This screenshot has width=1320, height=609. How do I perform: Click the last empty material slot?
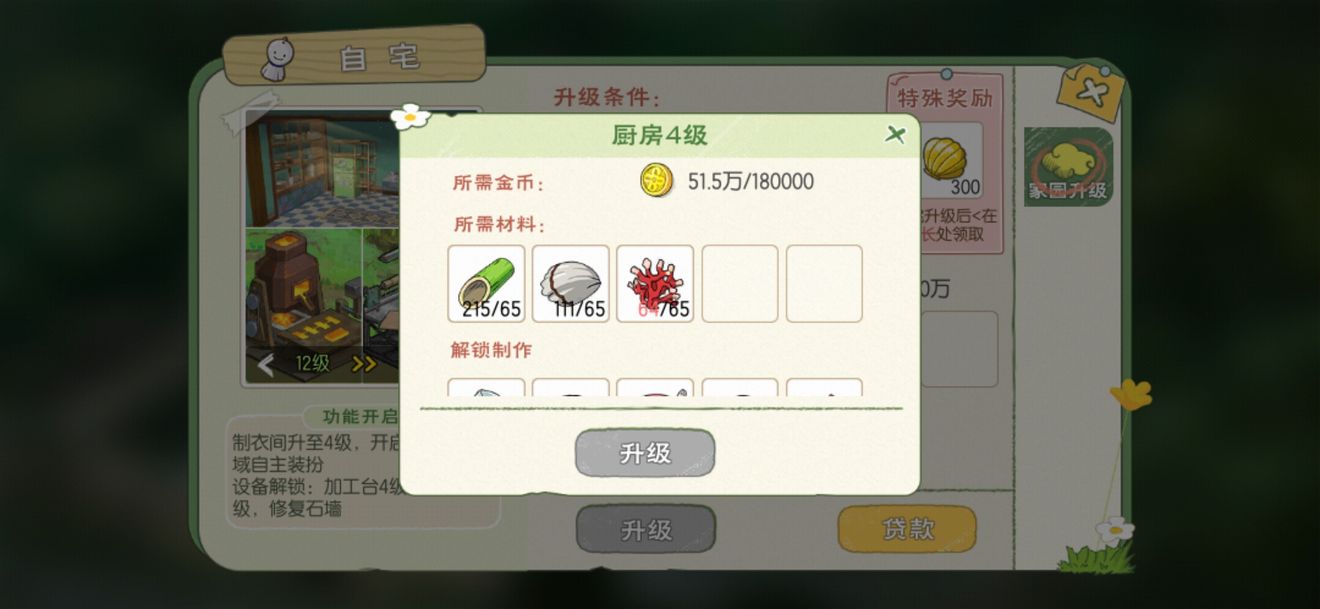click(x=824, y=284)
